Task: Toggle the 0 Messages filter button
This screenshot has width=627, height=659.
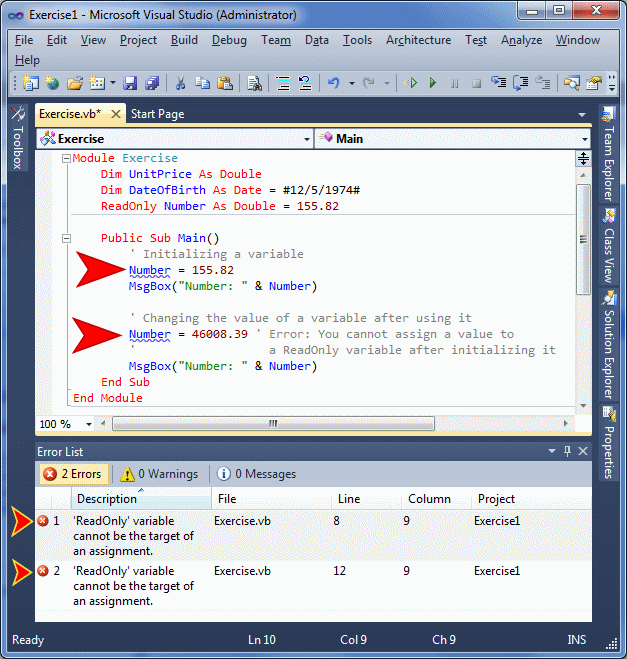Action: tap(256, 474)
